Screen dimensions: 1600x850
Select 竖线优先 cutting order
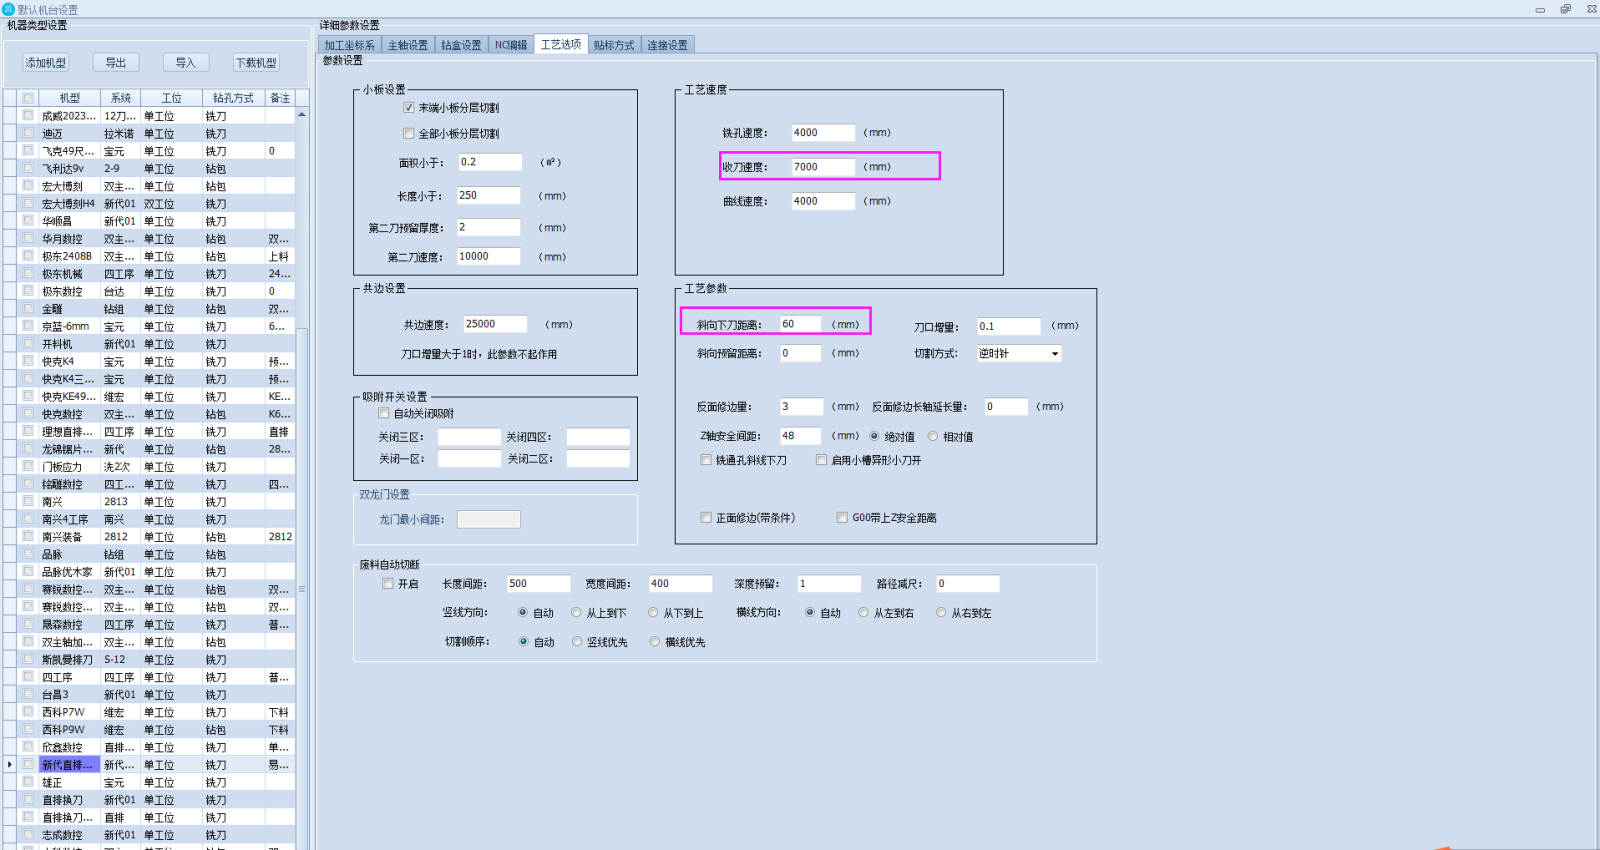click(x=577, y=642)
